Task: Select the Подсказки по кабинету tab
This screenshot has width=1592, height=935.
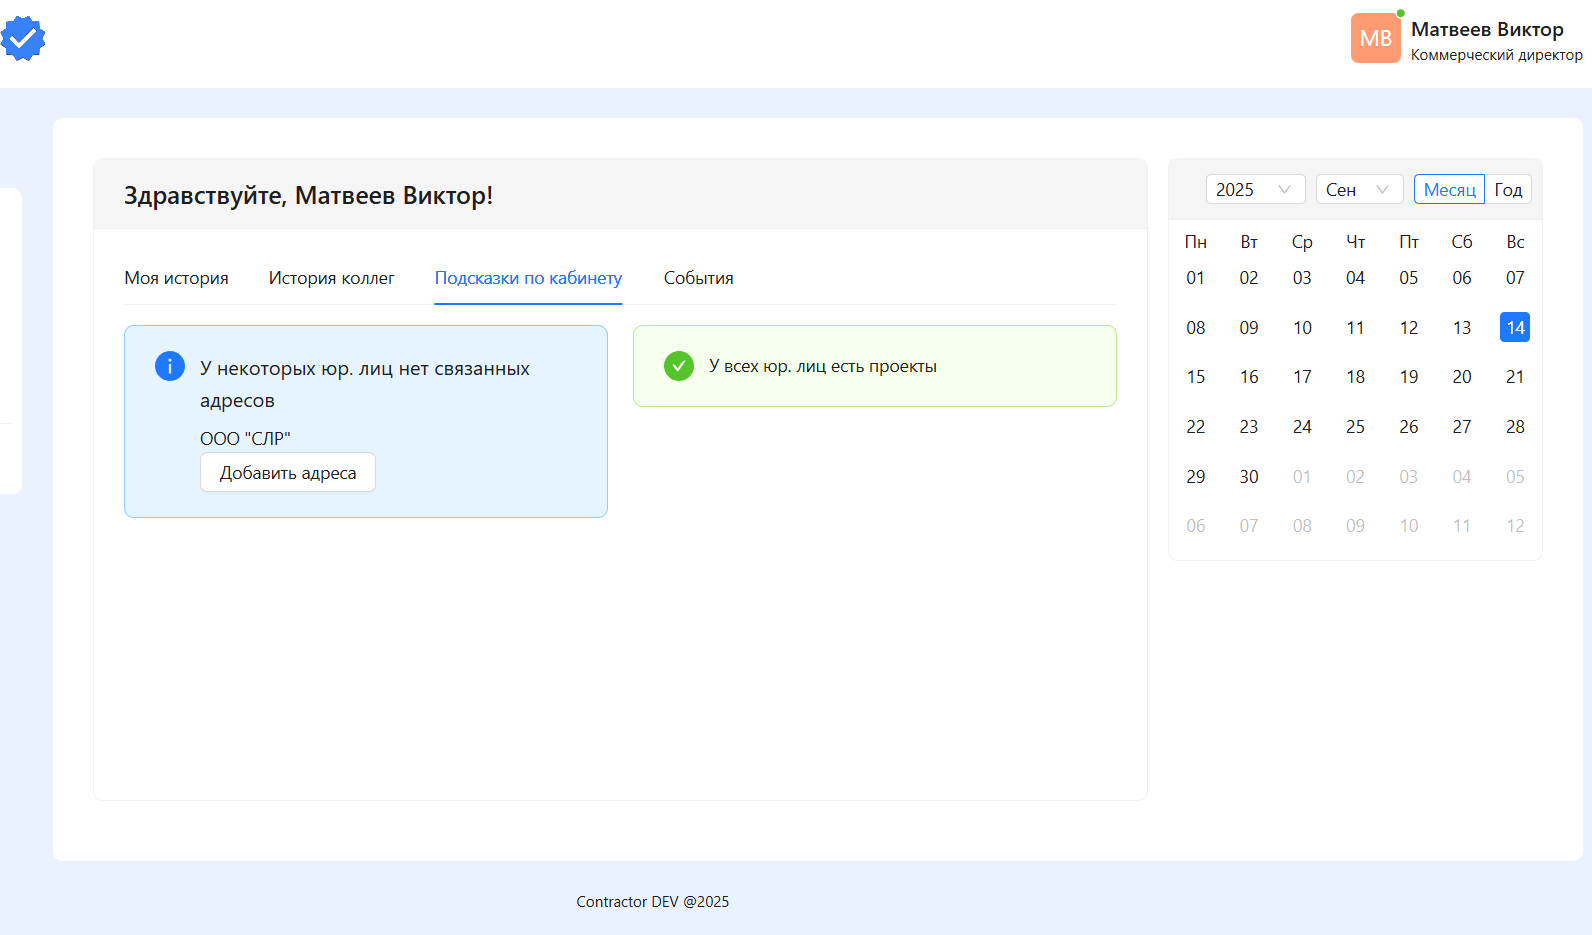Action: (x=528, y=278)
